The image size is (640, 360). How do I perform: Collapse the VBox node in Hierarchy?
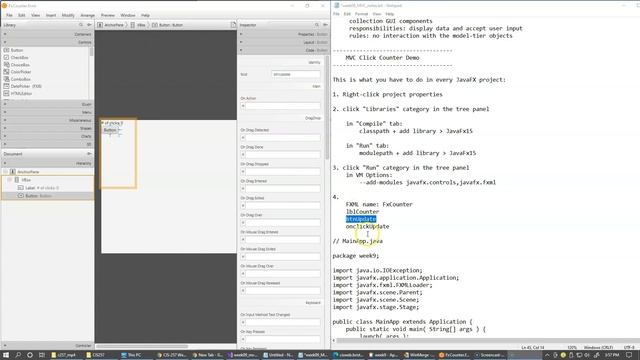click(x=10, y=180)
